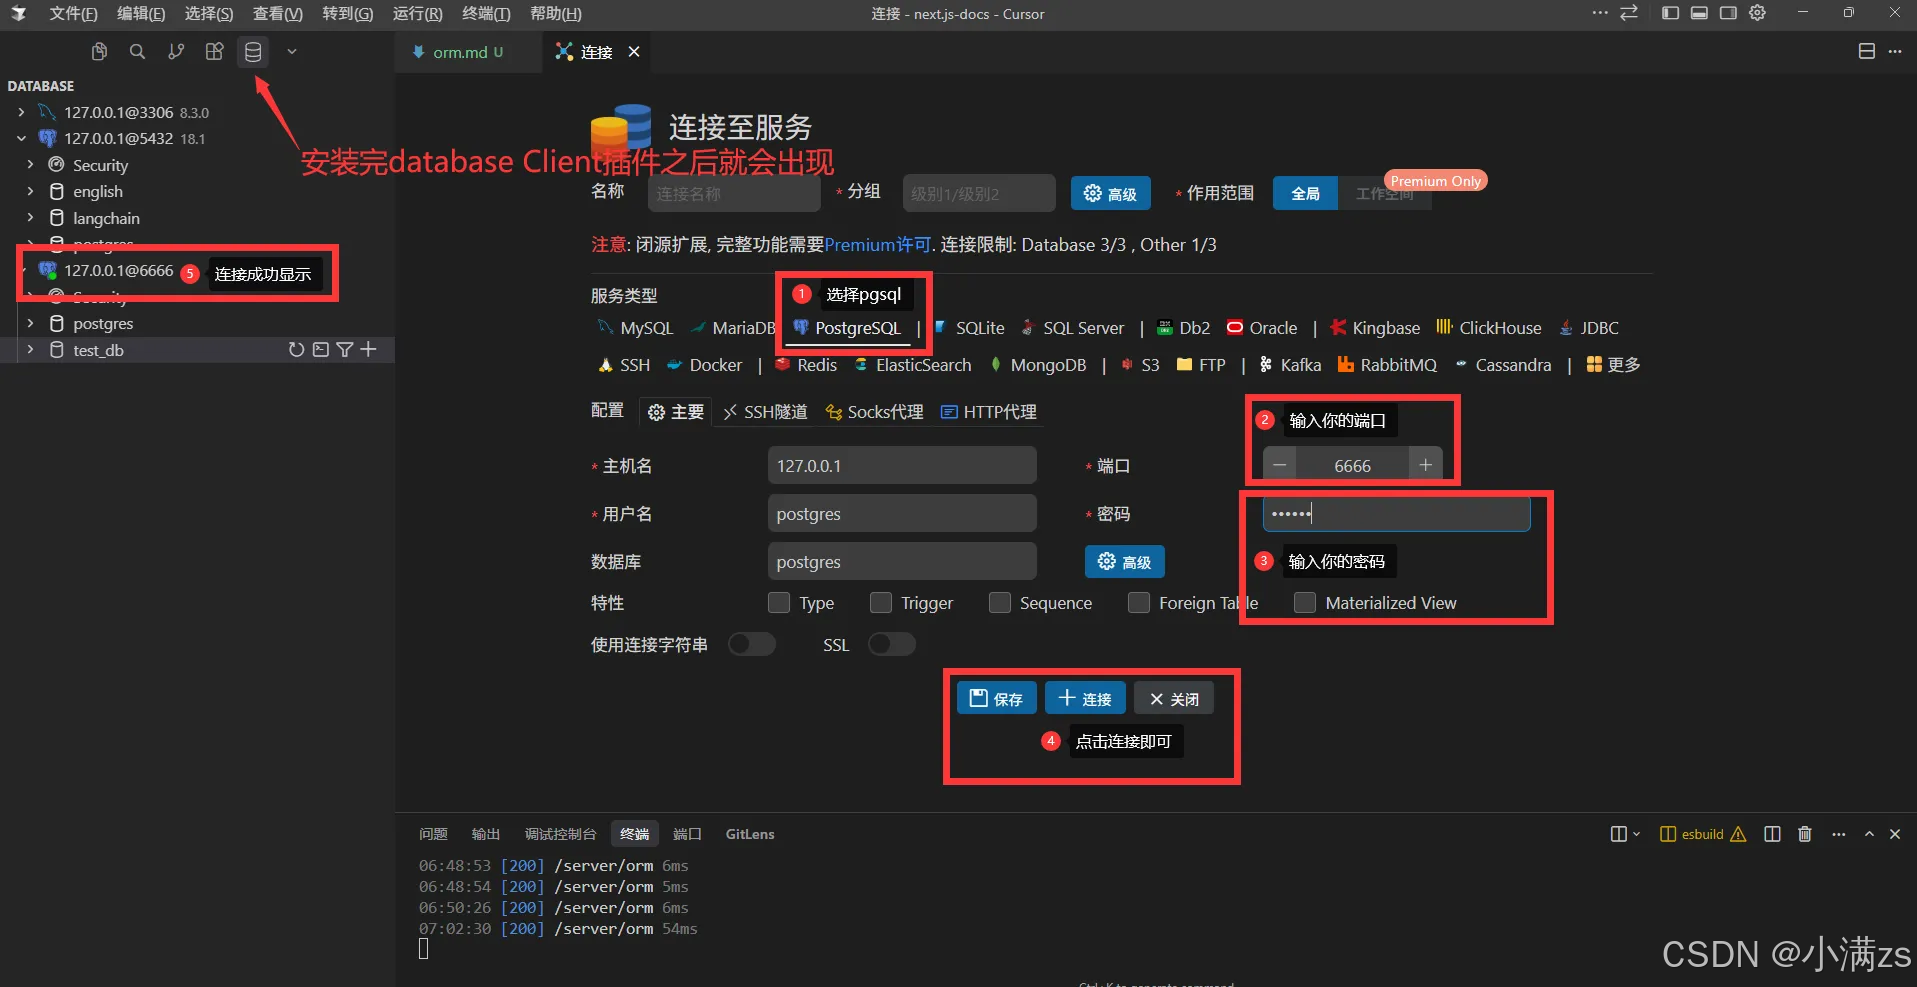Open title bar settings gear
This screenshot has width=1917, height=987.
click(x=1757, y=13)
